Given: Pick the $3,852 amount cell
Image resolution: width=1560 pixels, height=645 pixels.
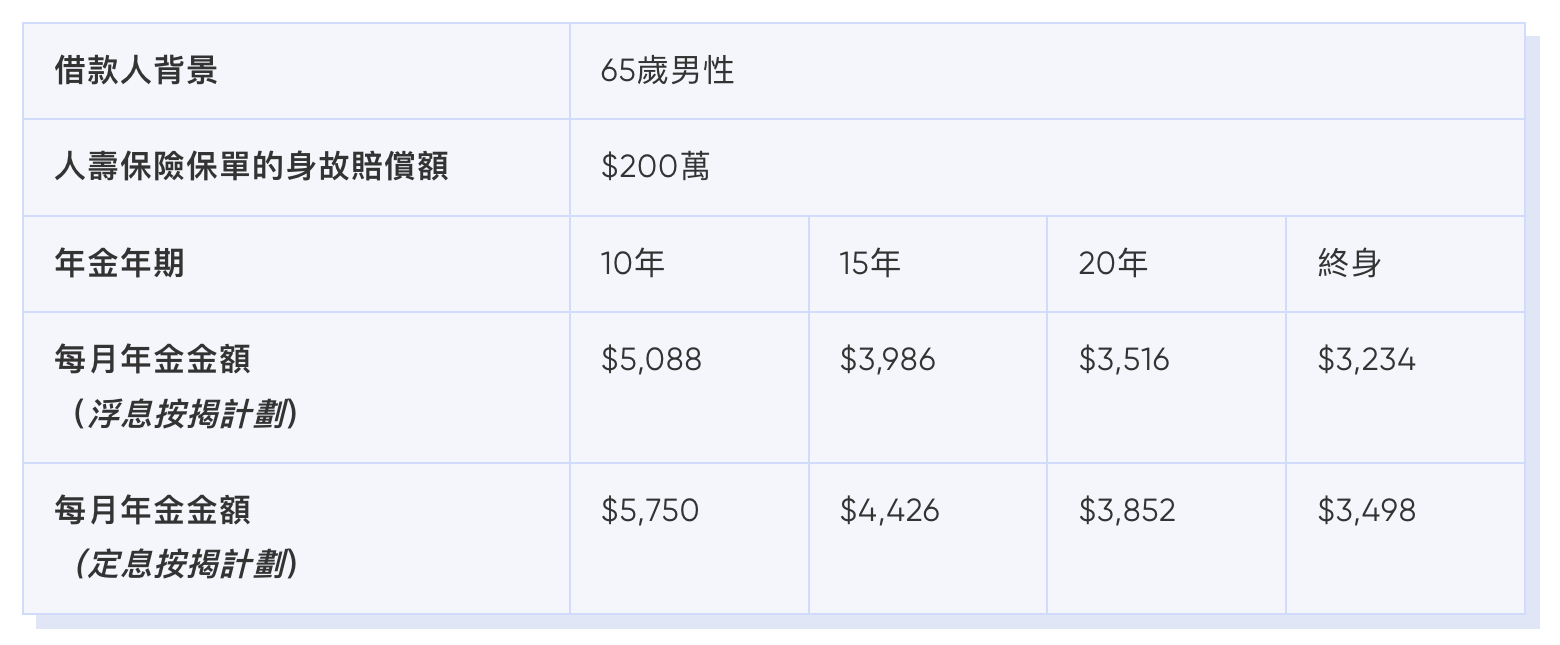Looking at the screenshot, I should (x=1126, y=511).
